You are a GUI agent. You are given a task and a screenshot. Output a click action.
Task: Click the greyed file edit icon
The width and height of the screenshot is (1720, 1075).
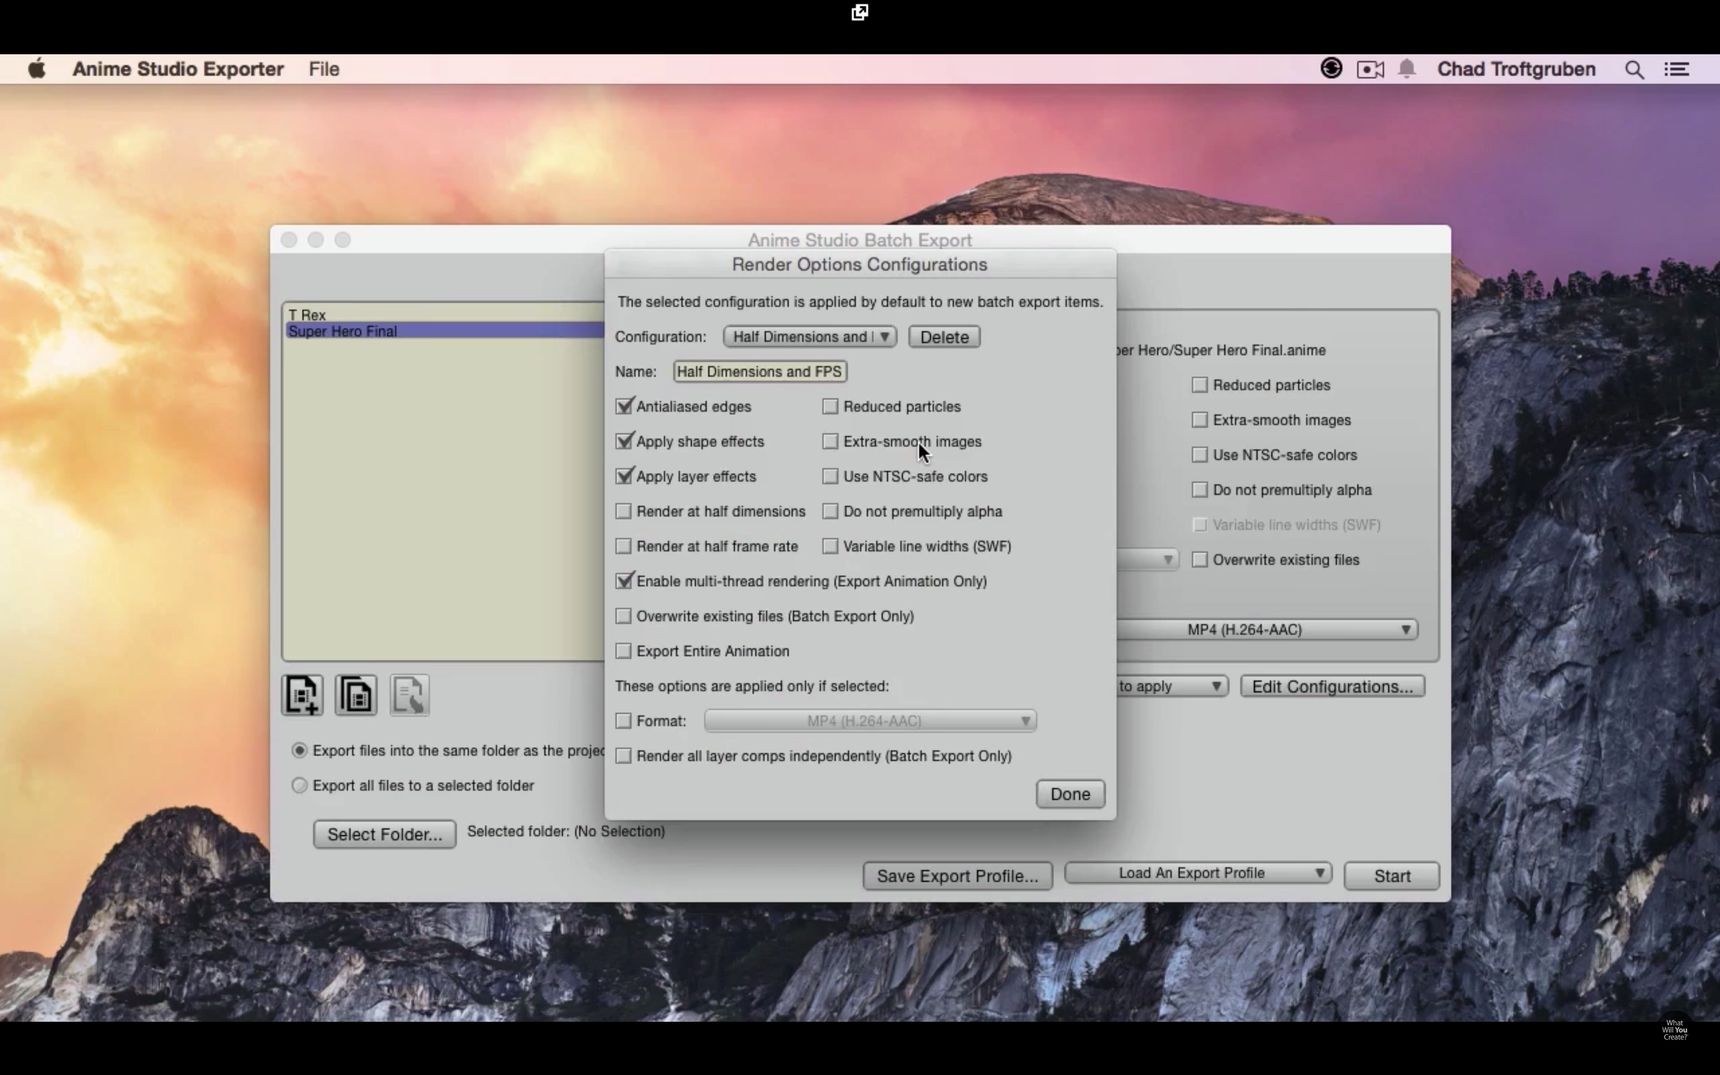point(409,695)
